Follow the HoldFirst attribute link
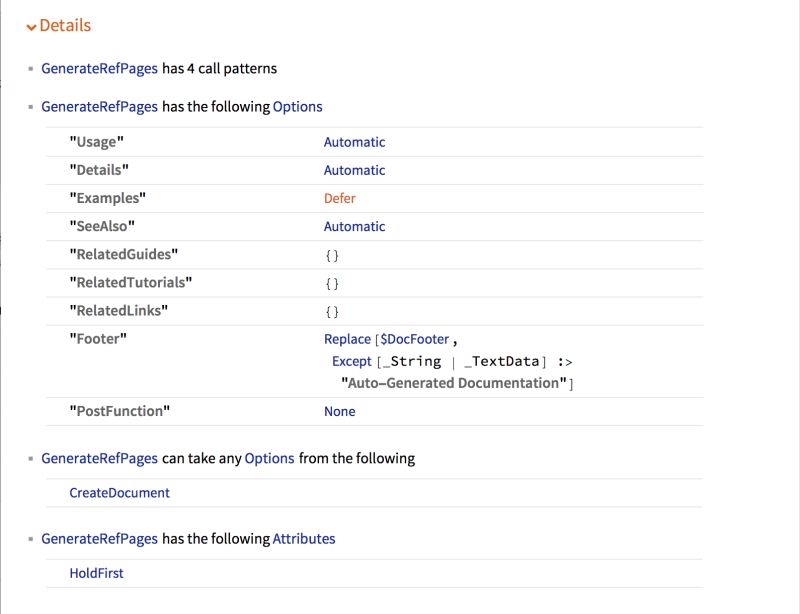800x614 pixels. tap(97, 572)
